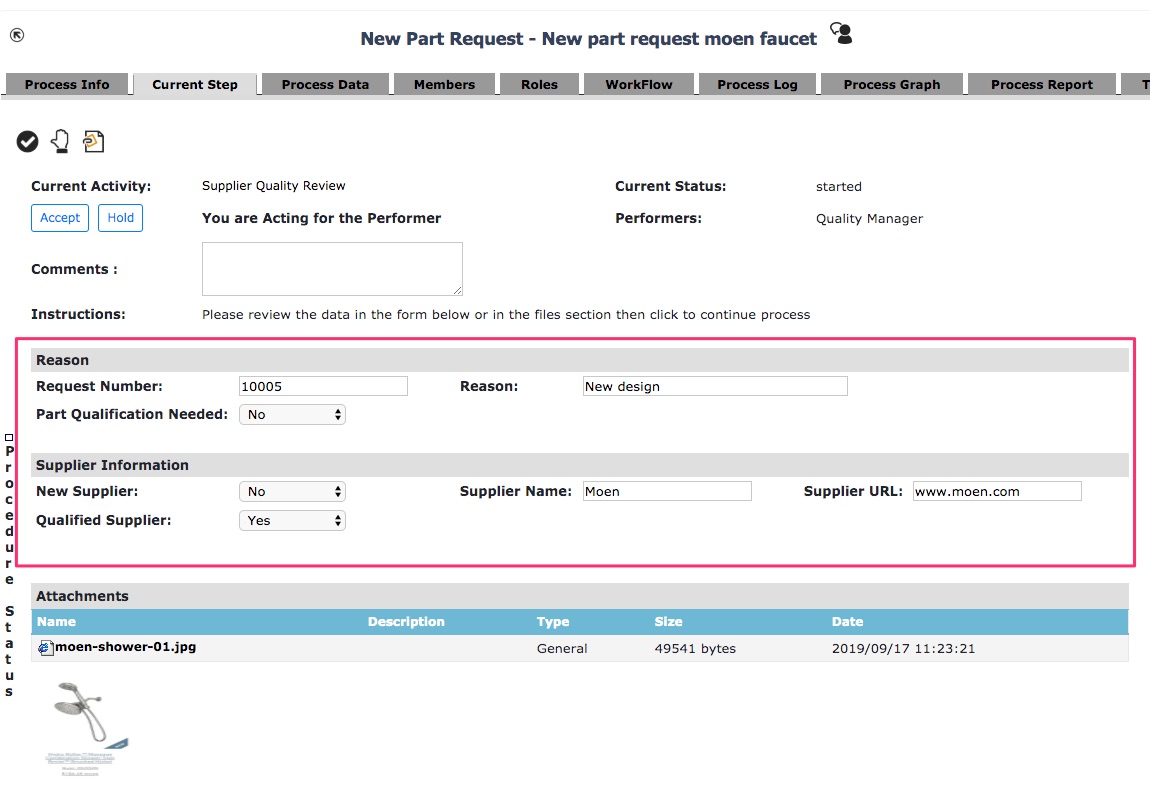
Task: Open the New Supplier dropdown
Action: pos(292,491)
